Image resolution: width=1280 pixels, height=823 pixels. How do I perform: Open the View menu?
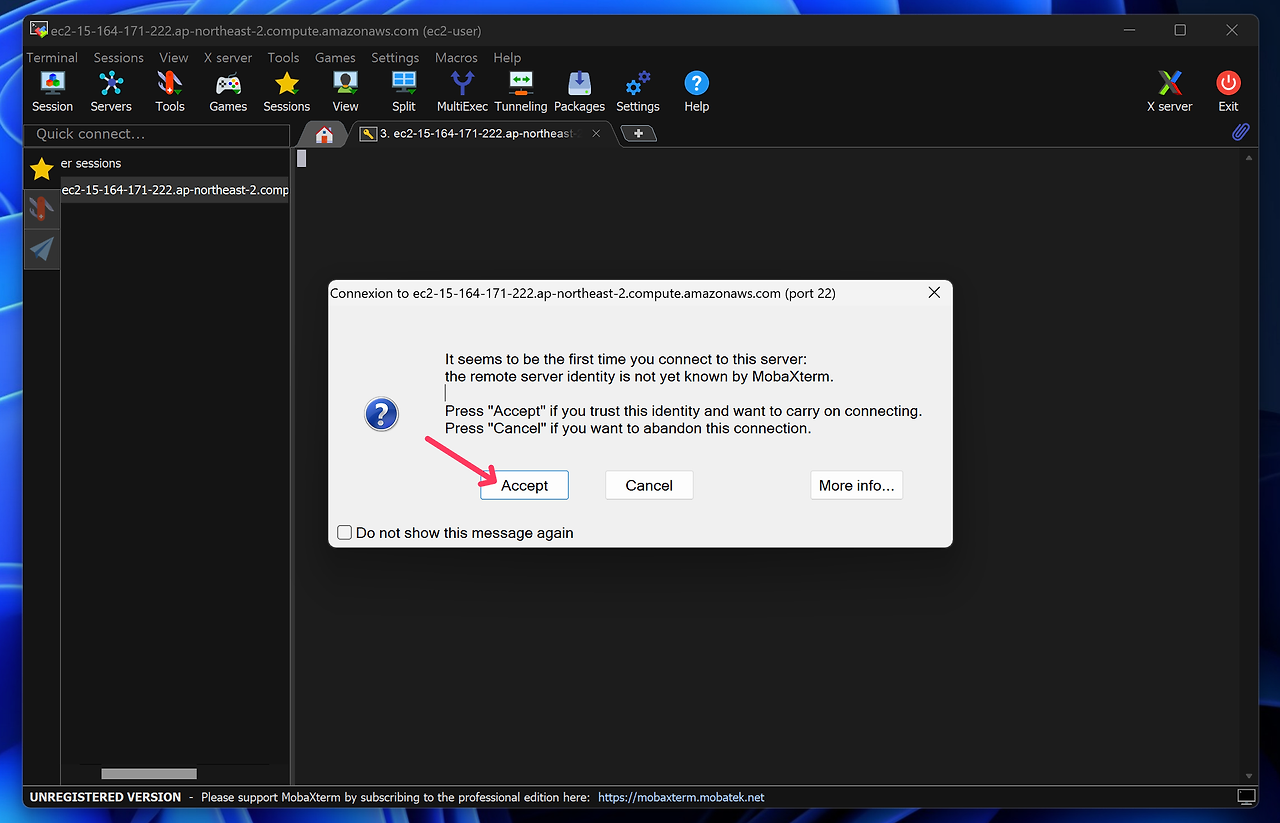click(x=174, y=58)
